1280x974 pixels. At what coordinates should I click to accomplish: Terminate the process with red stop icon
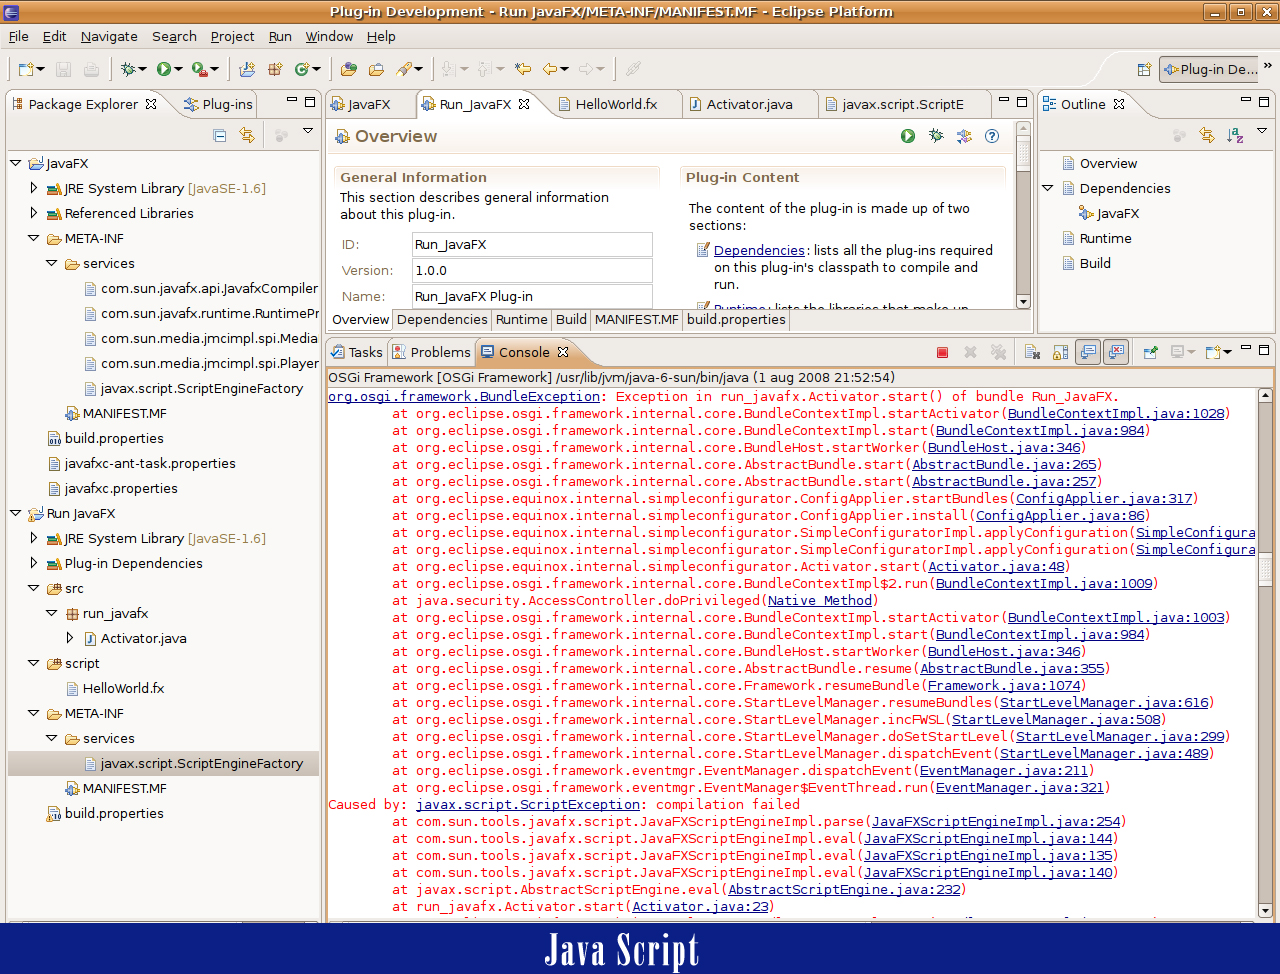942,352
